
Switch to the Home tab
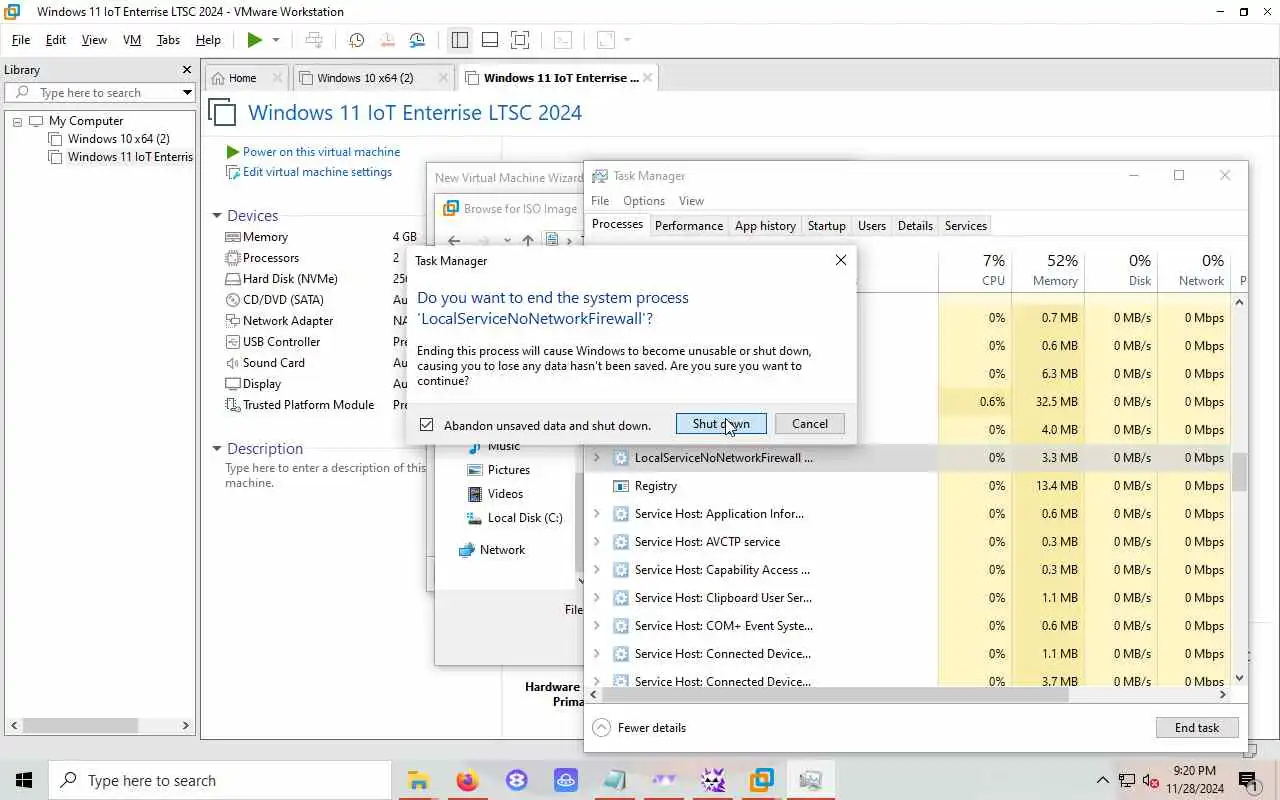click(x=243, y=78)
